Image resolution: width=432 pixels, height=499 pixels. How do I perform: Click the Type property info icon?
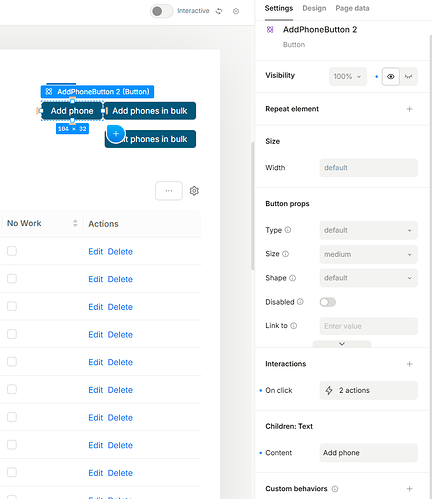288,230
